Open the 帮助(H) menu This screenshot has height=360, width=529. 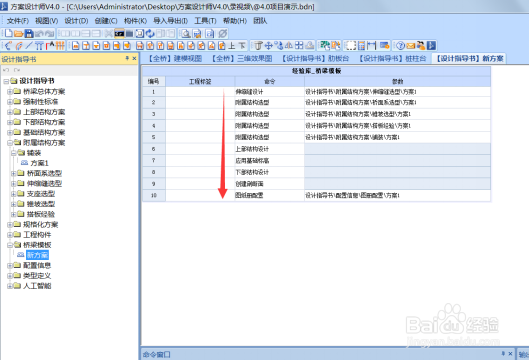[x=235, y=21]
